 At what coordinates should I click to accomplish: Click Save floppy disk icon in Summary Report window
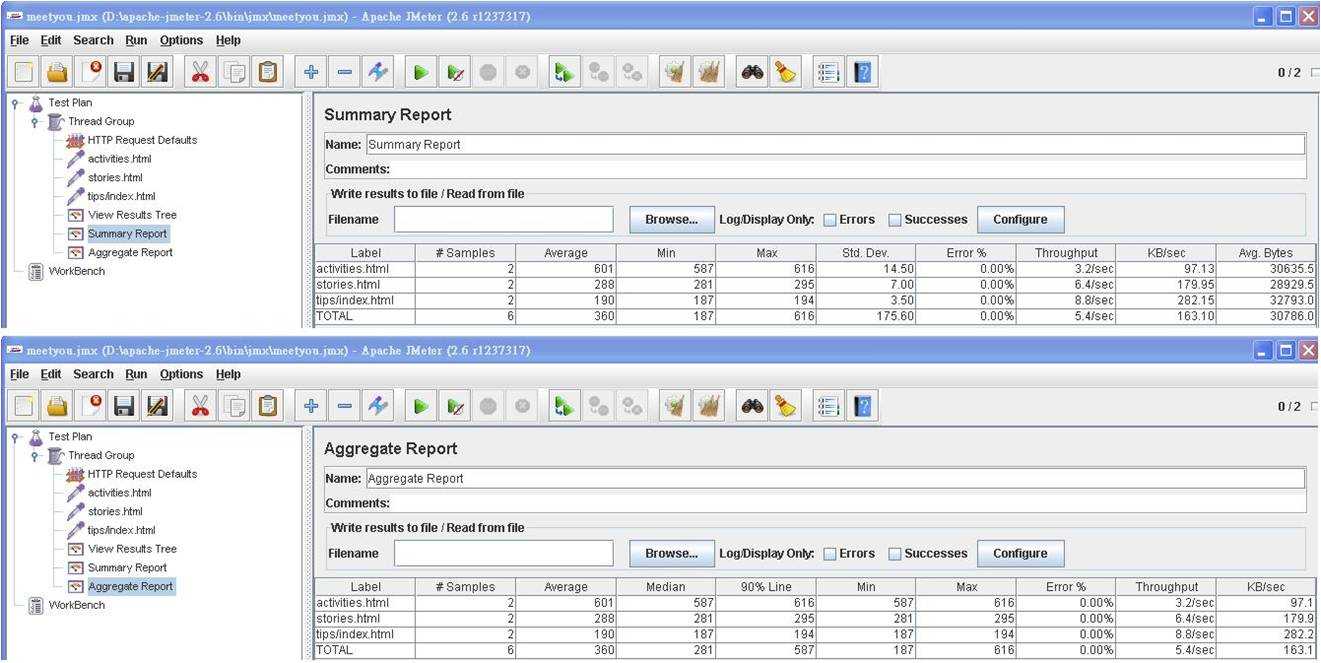click(x=124, y=72)
